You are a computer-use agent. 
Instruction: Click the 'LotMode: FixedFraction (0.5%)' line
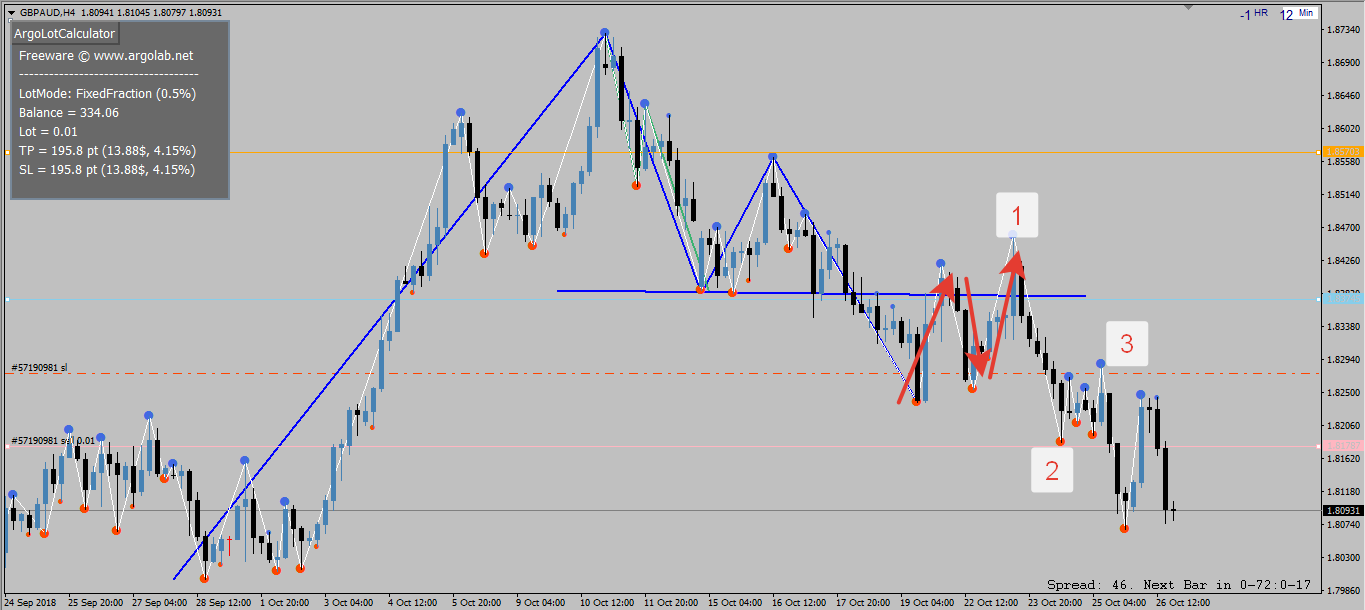(107, 94)
